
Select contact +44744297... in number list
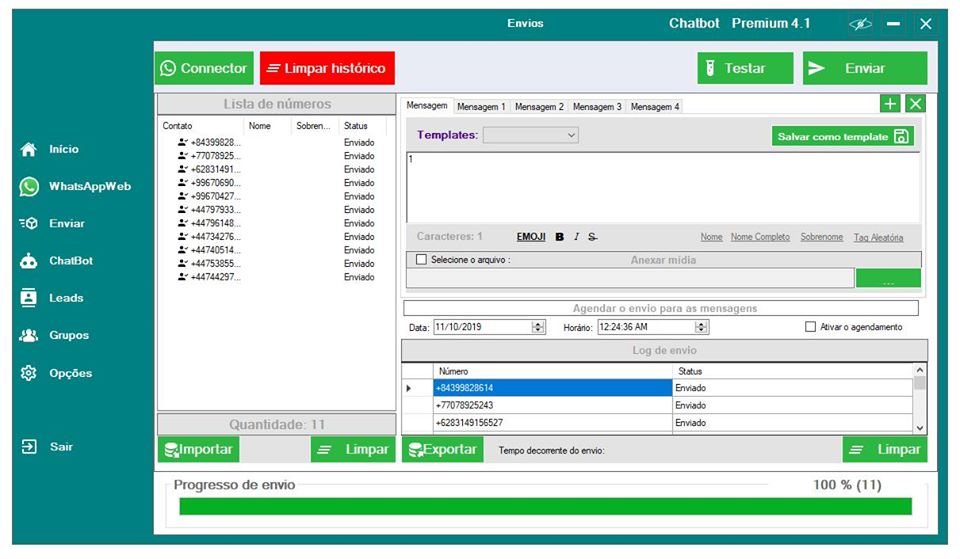[209, 277]
